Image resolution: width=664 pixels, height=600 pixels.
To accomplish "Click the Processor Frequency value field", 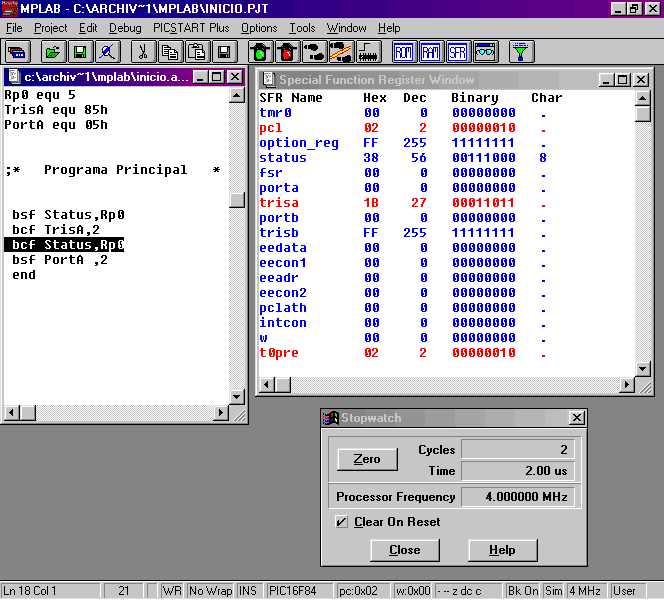I will (518, 497).
